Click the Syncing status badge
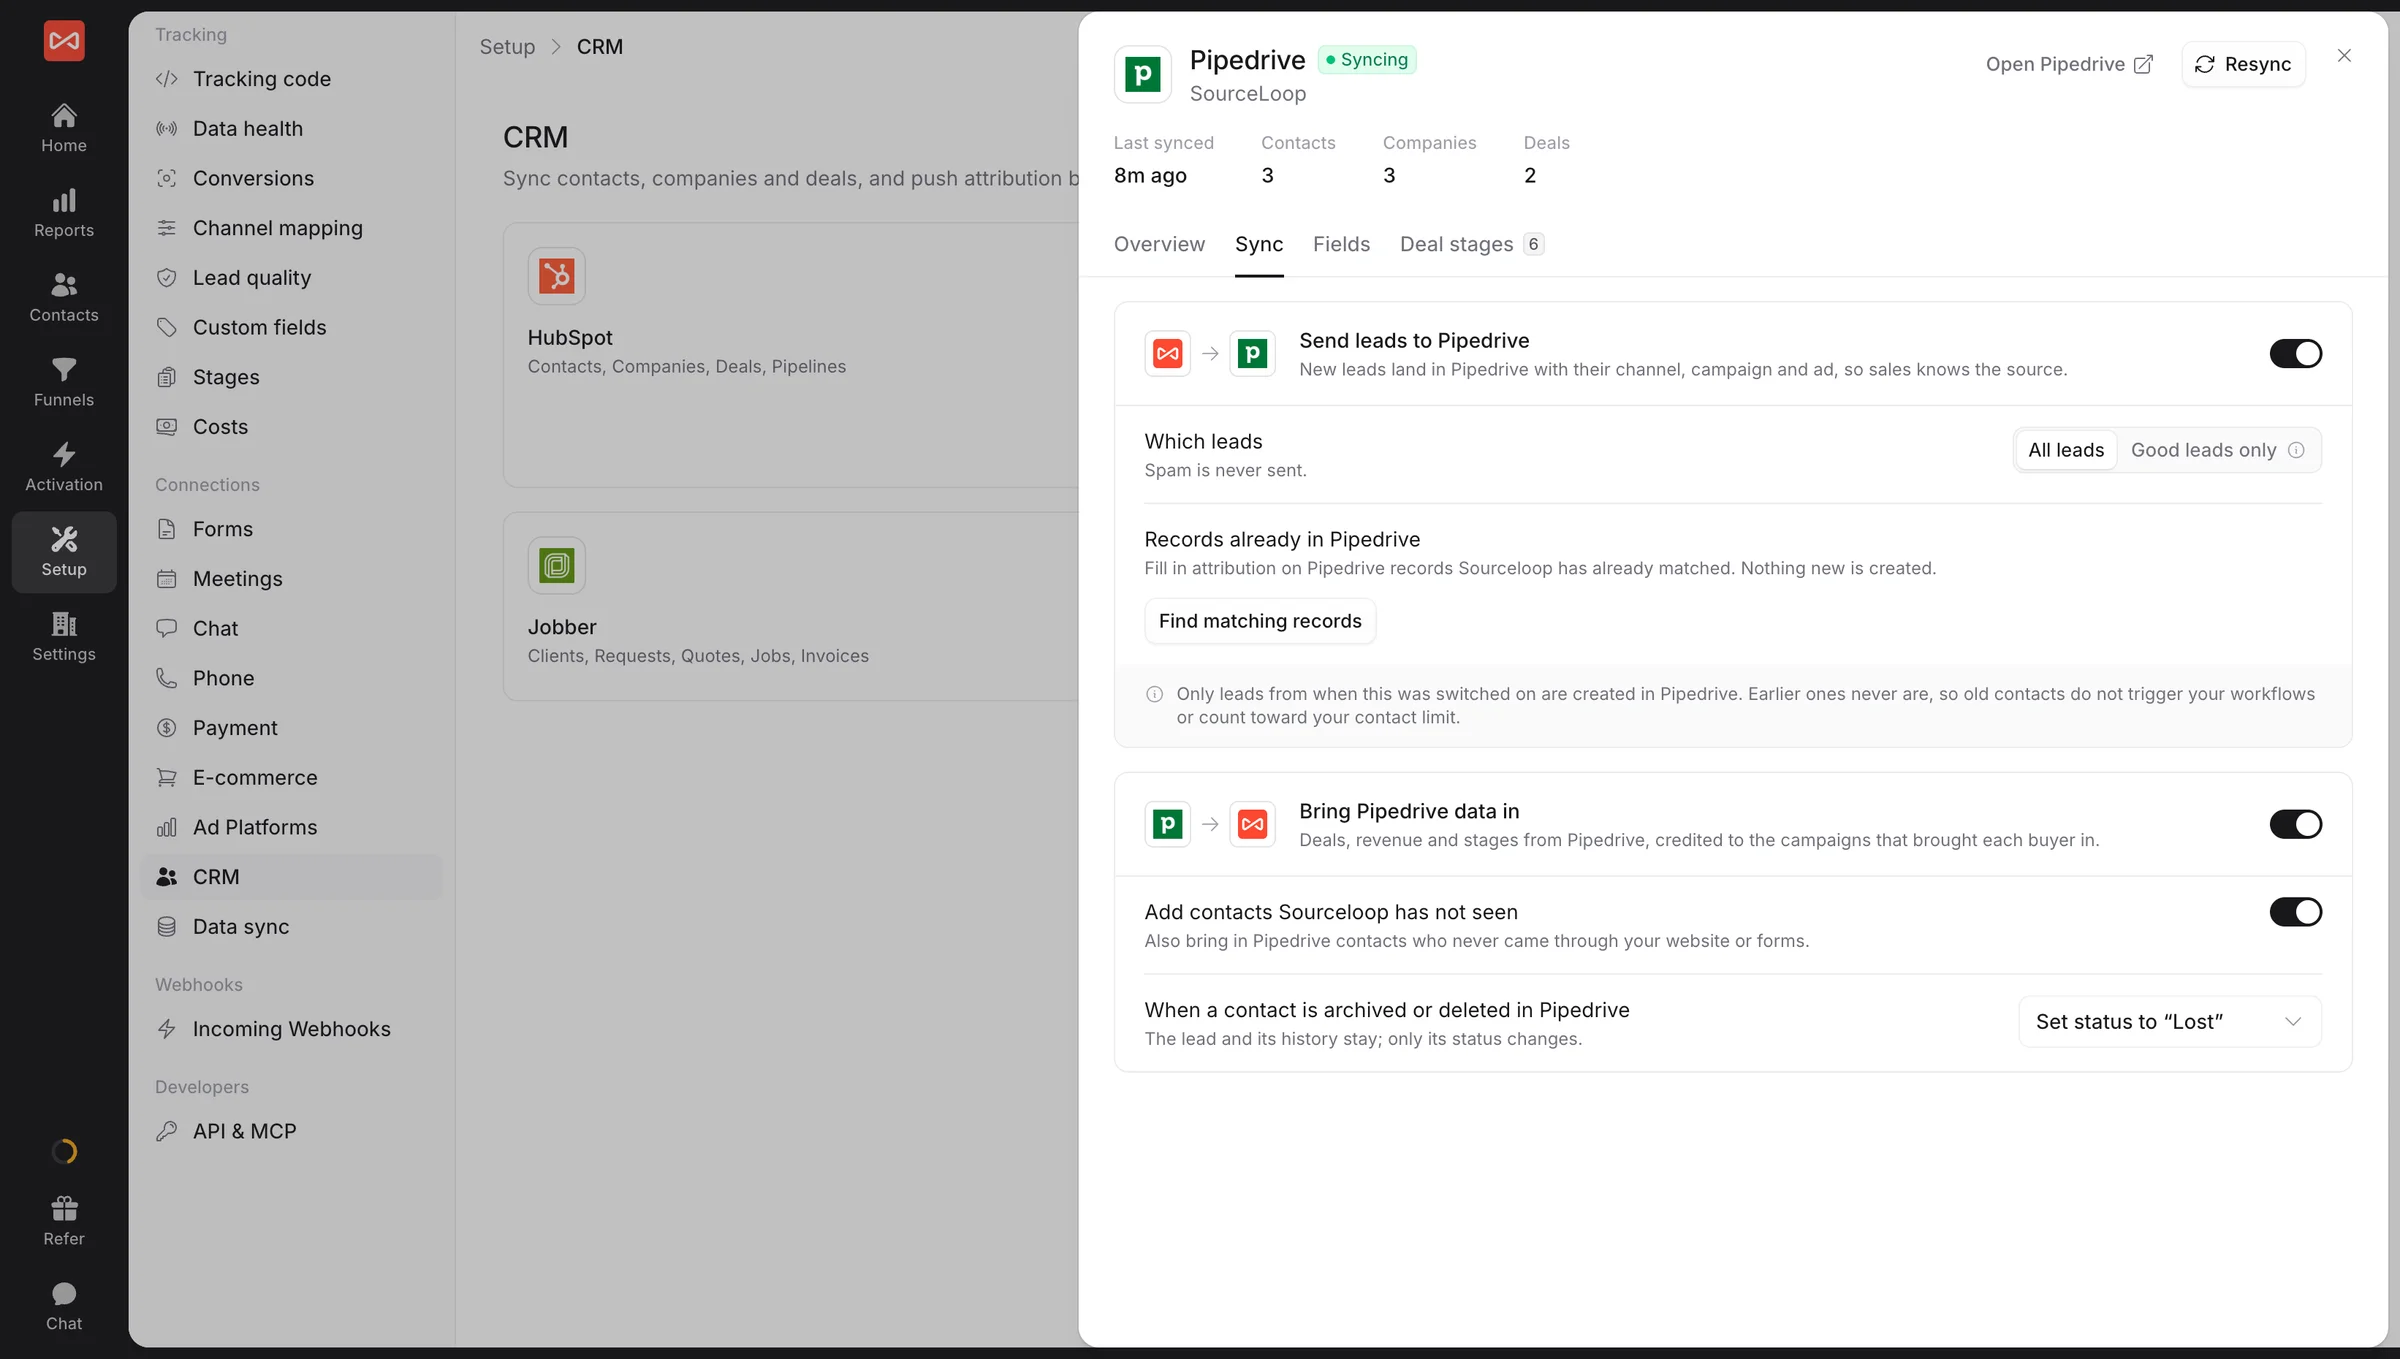Image resolution: width=2400 pixels, height=1359 pixels. [x=1367, y=60]
